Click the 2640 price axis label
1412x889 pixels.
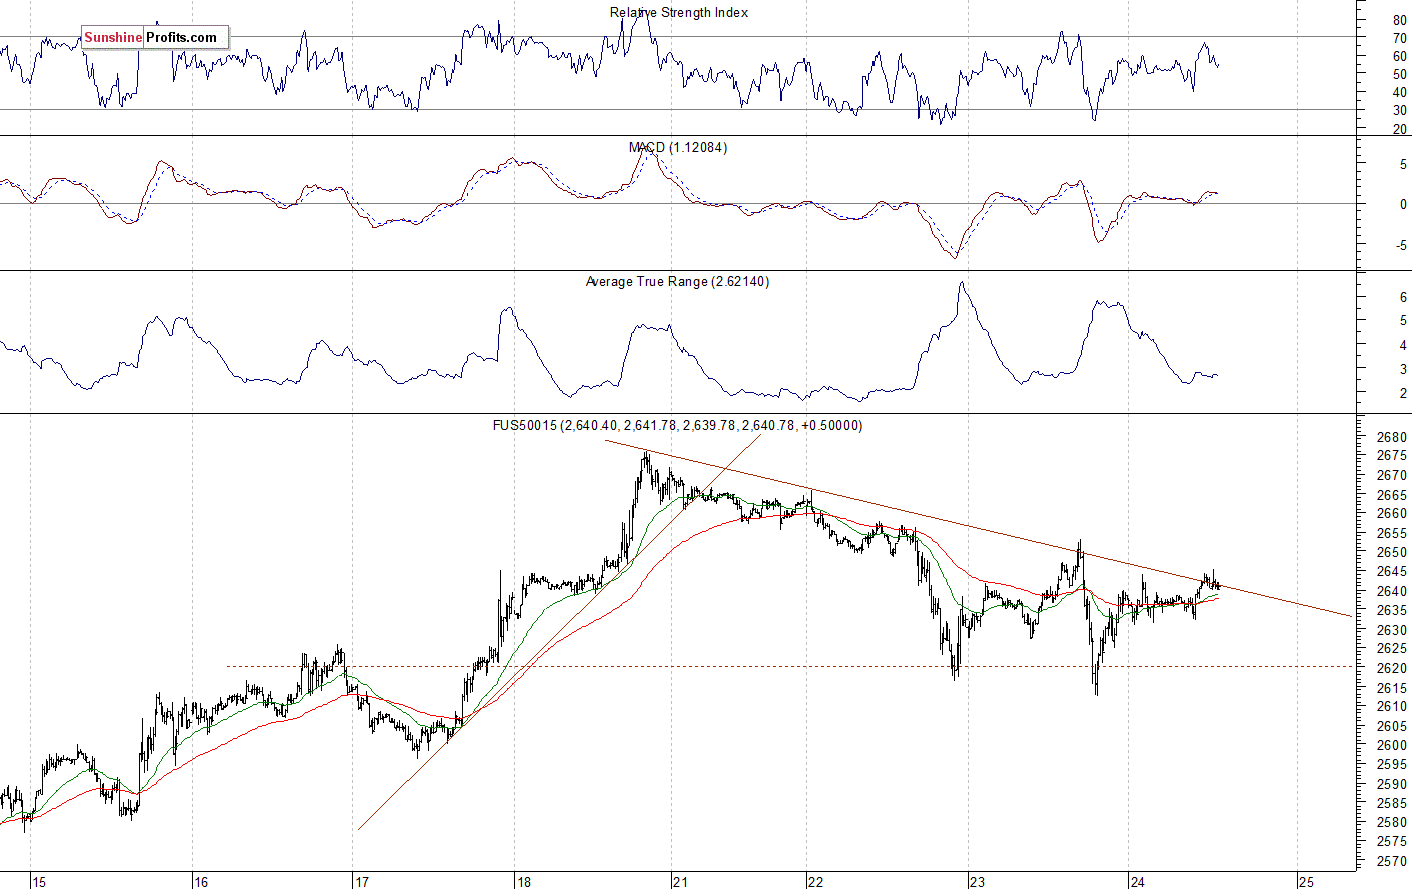point(1392,591)
